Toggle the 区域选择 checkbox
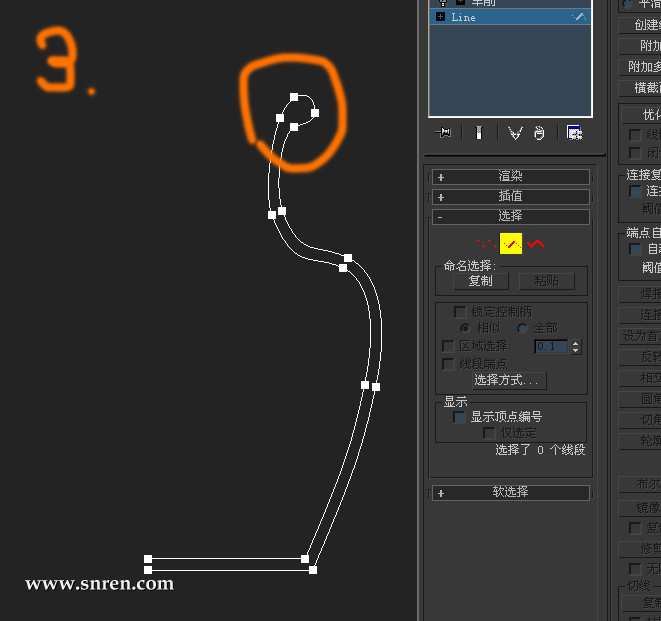Image resolution: width=661 pixels, height=621 pixels. coord(447,346)
